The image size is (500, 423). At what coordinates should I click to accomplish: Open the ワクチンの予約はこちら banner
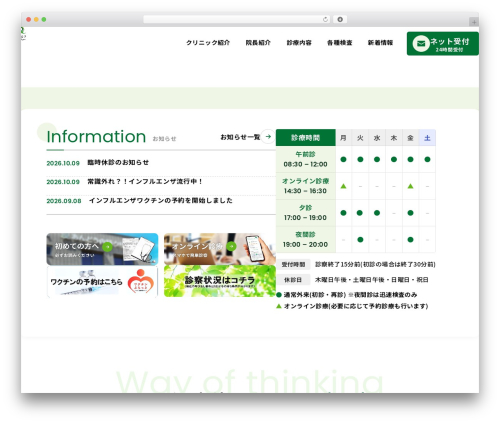(102, 281)
